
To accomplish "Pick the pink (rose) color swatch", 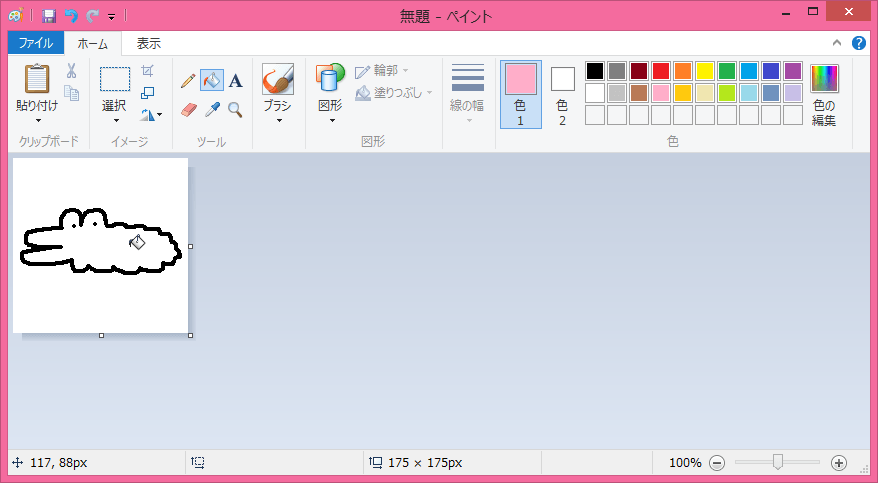I will click(661, 93).
